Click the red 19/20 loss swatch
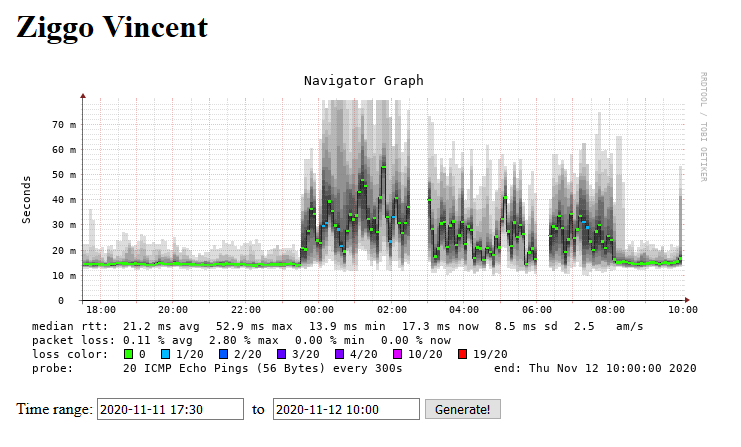This screenshot has width=741, height=447. coord(463,354)
